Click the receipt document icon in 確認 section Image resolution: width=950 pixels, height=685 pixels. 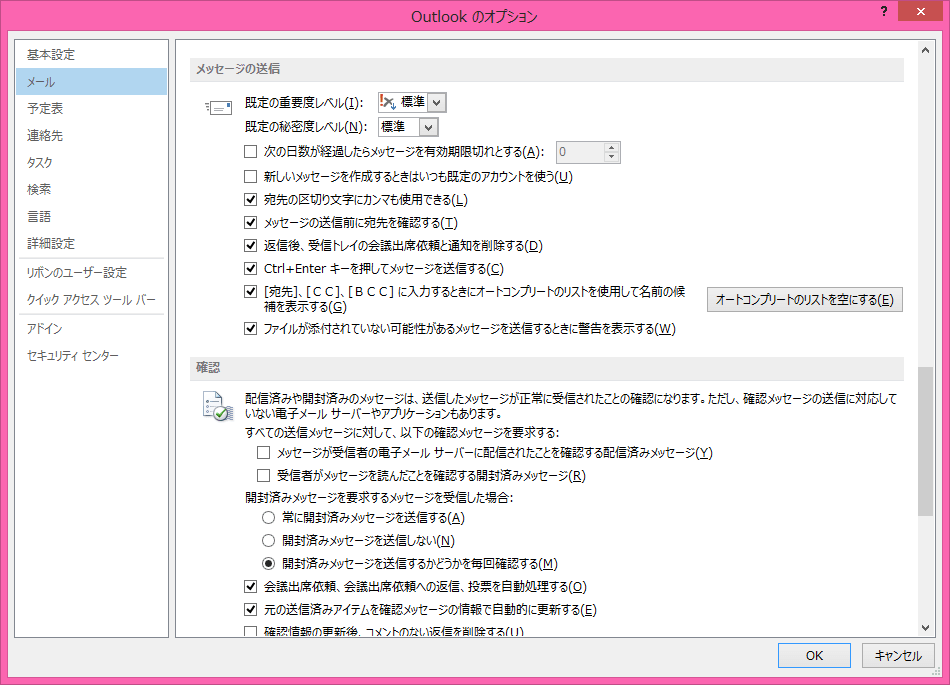[218, 406]
